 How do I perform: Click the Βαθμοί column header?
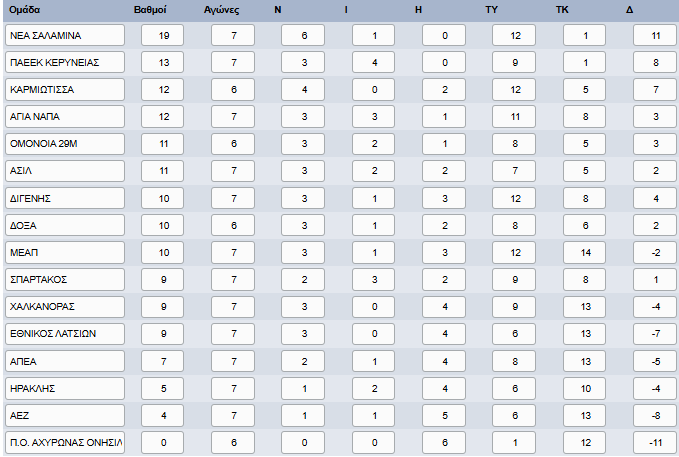coord(150,9)
